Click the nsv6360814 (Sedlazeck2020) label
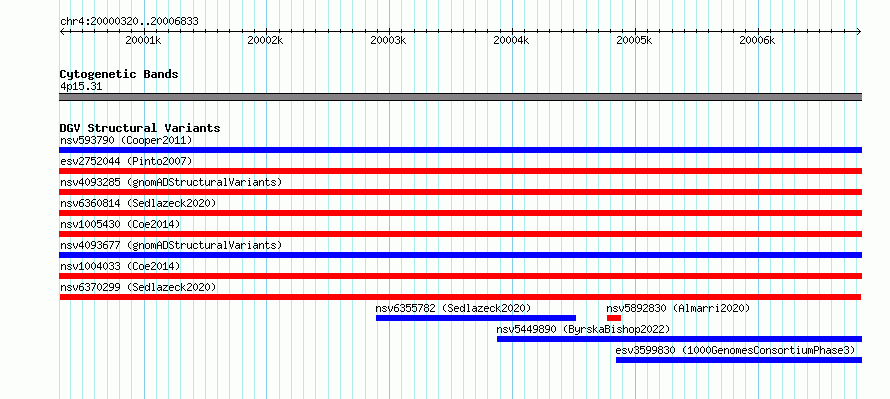The height and width of the screenshot is (399, 890). (x=138, y=203)
